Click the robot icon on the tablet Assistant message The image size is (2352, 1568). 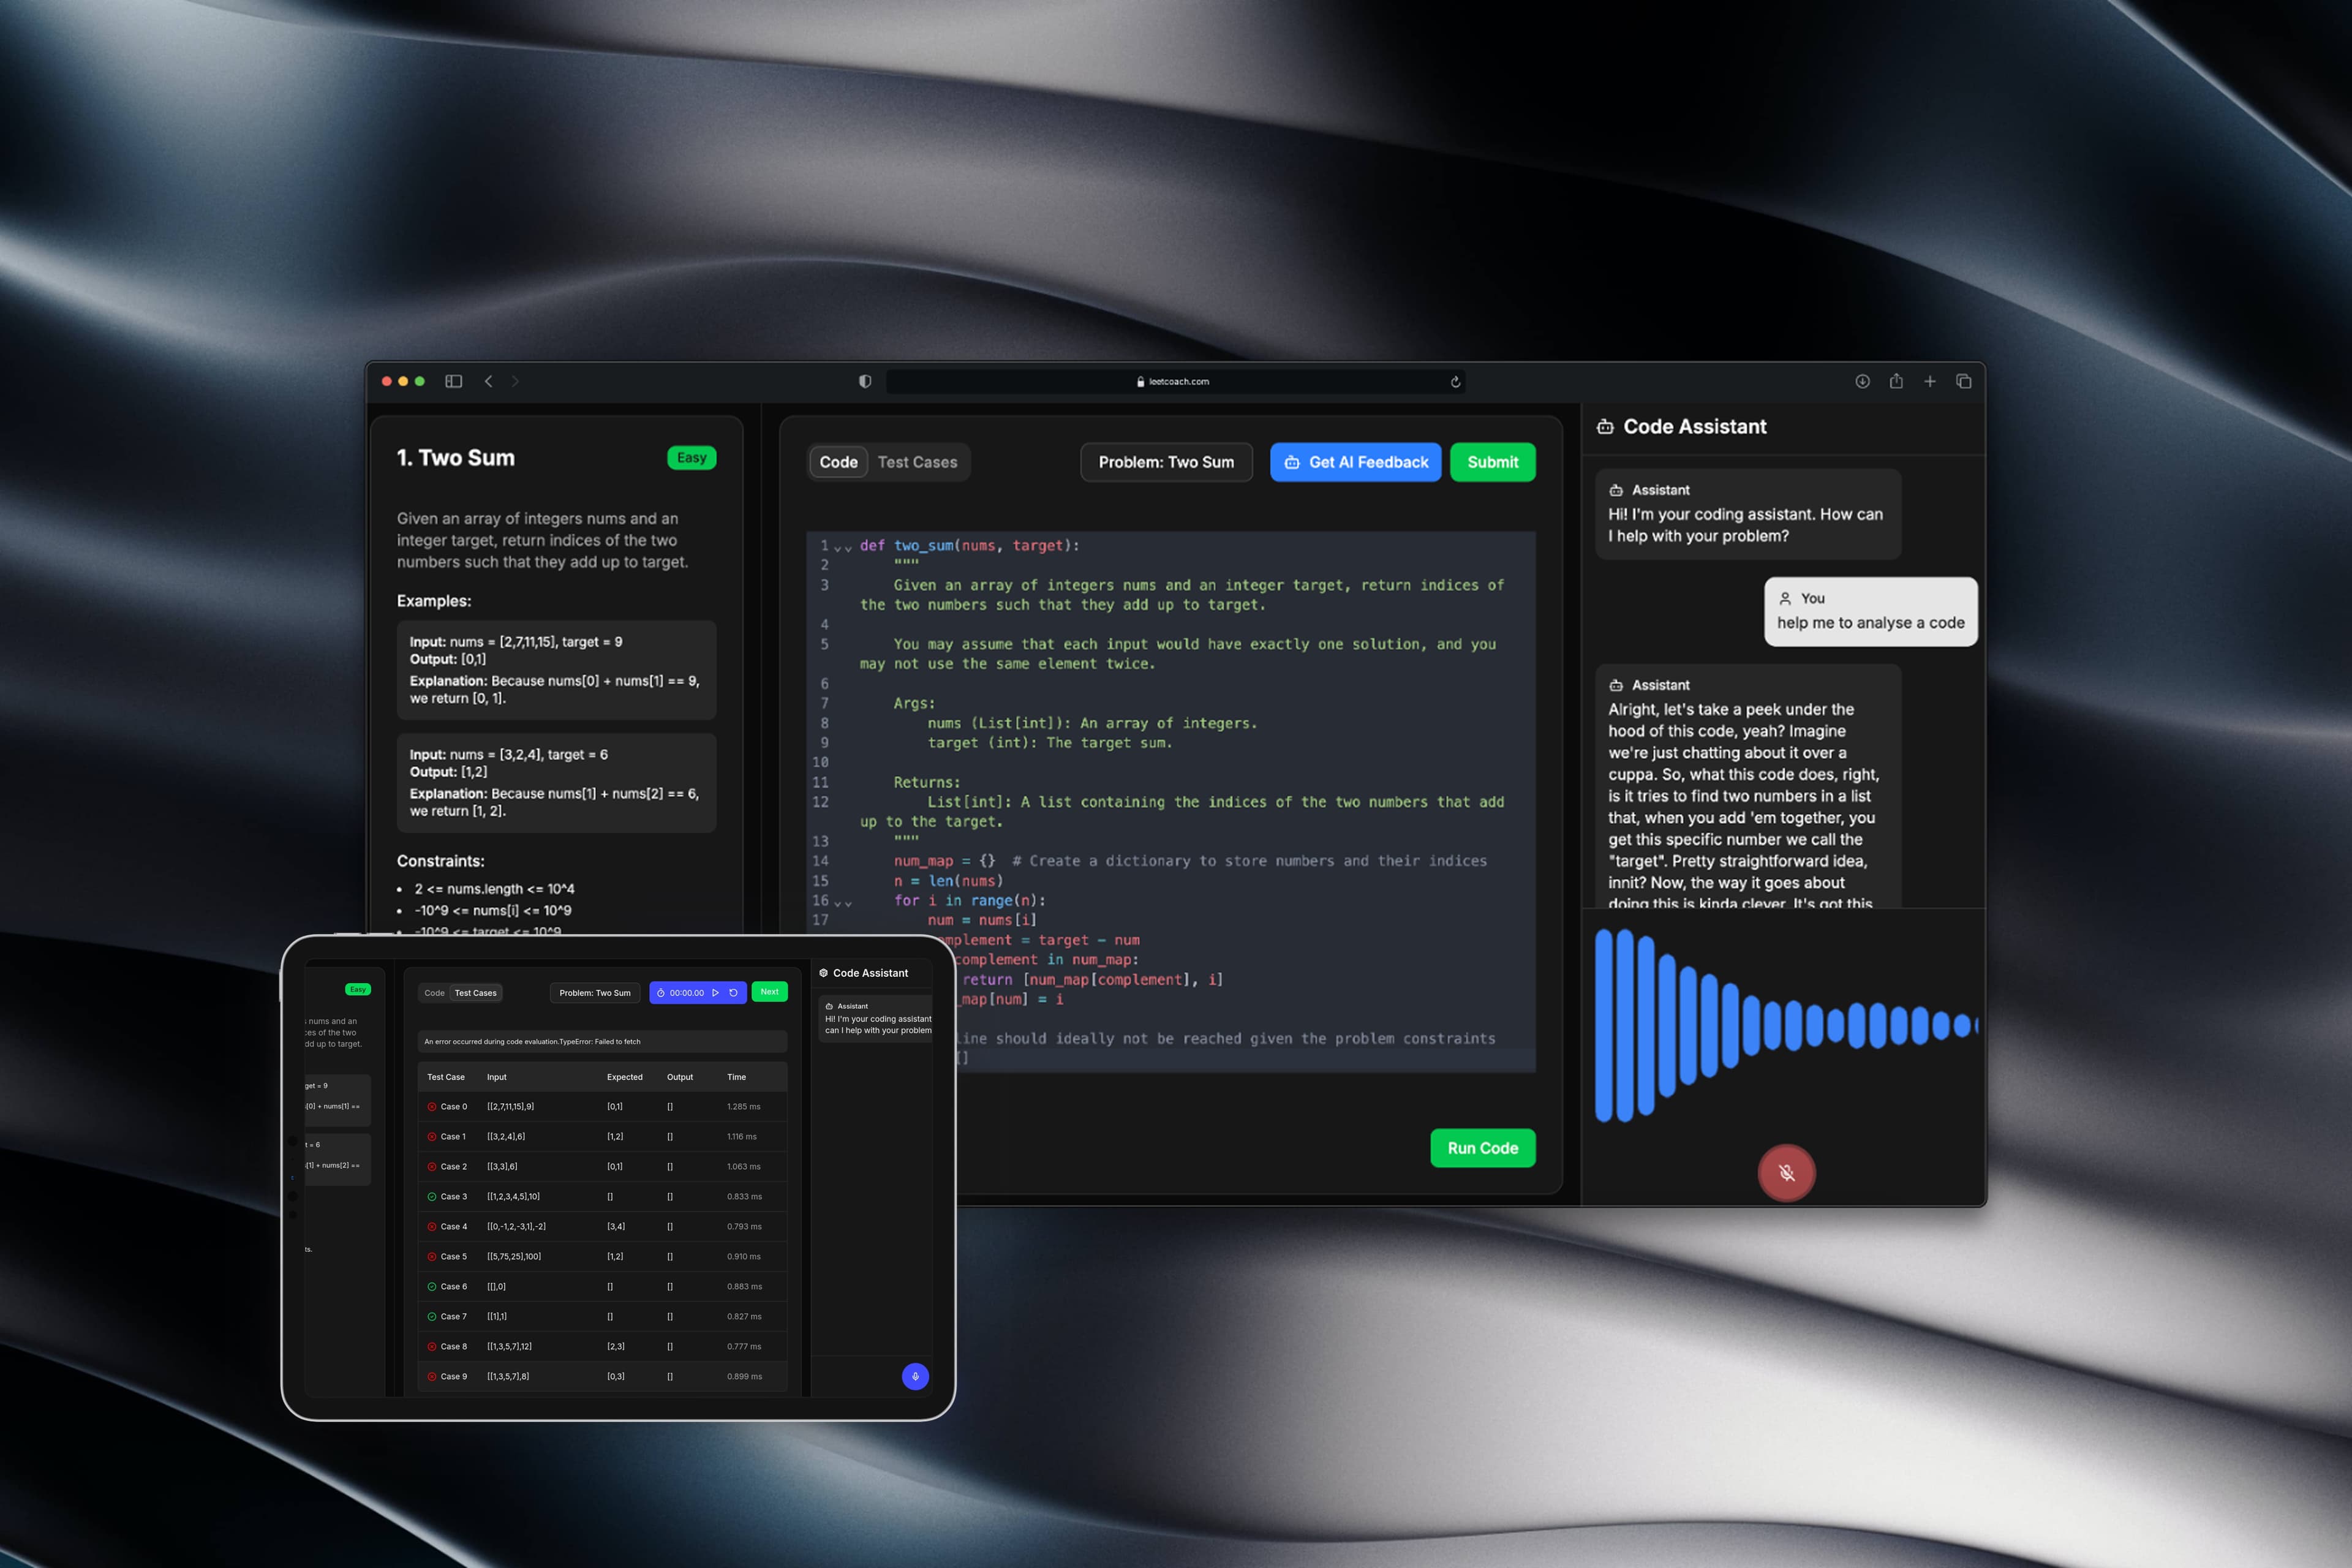tap(829, 1006)
